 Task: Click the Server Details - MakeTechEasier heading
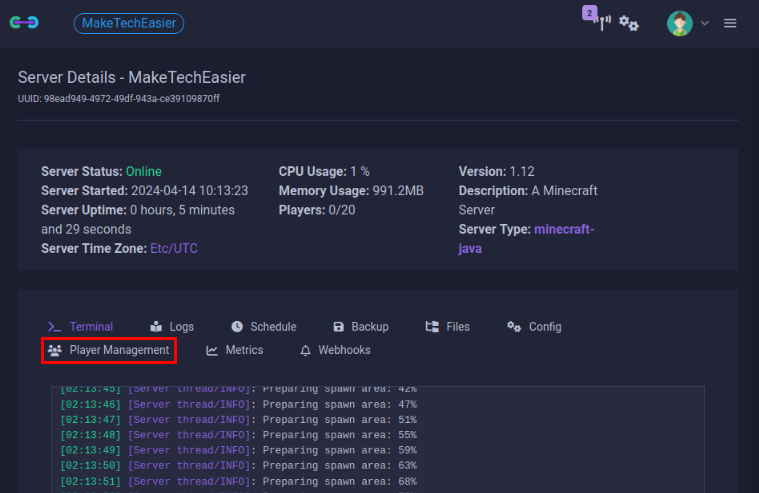point(132,77)
